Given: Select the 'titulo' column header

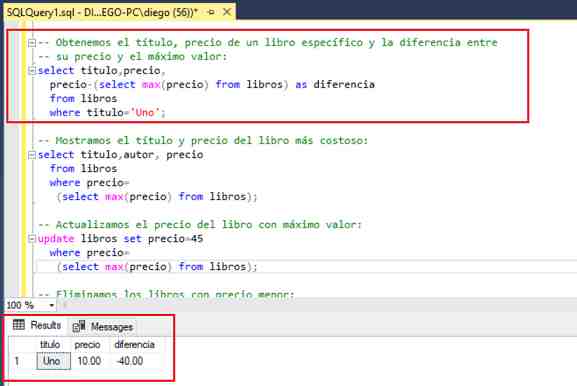Looking at the screenshot, I should 50,344.
